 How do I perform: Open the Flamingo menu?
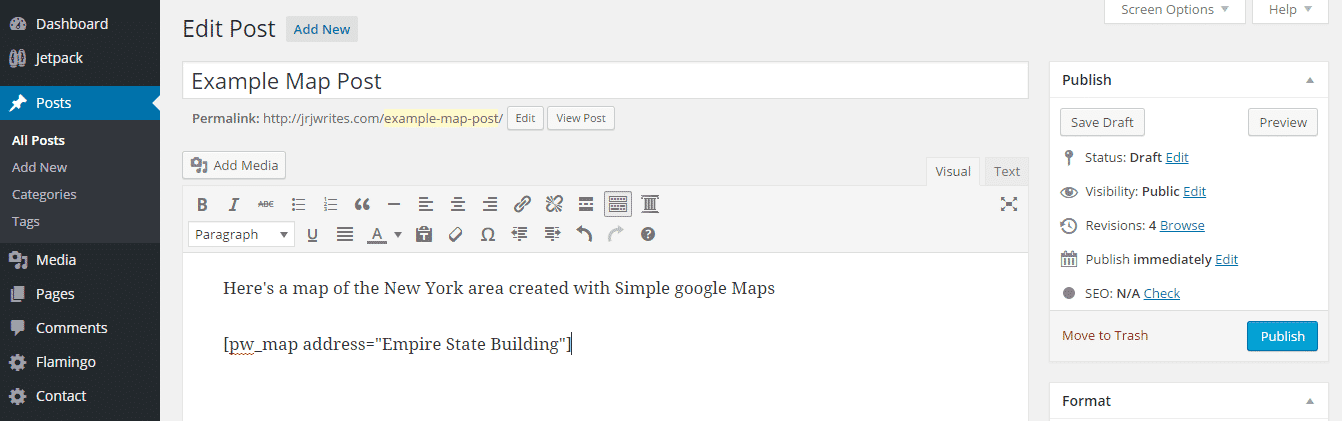80,362
